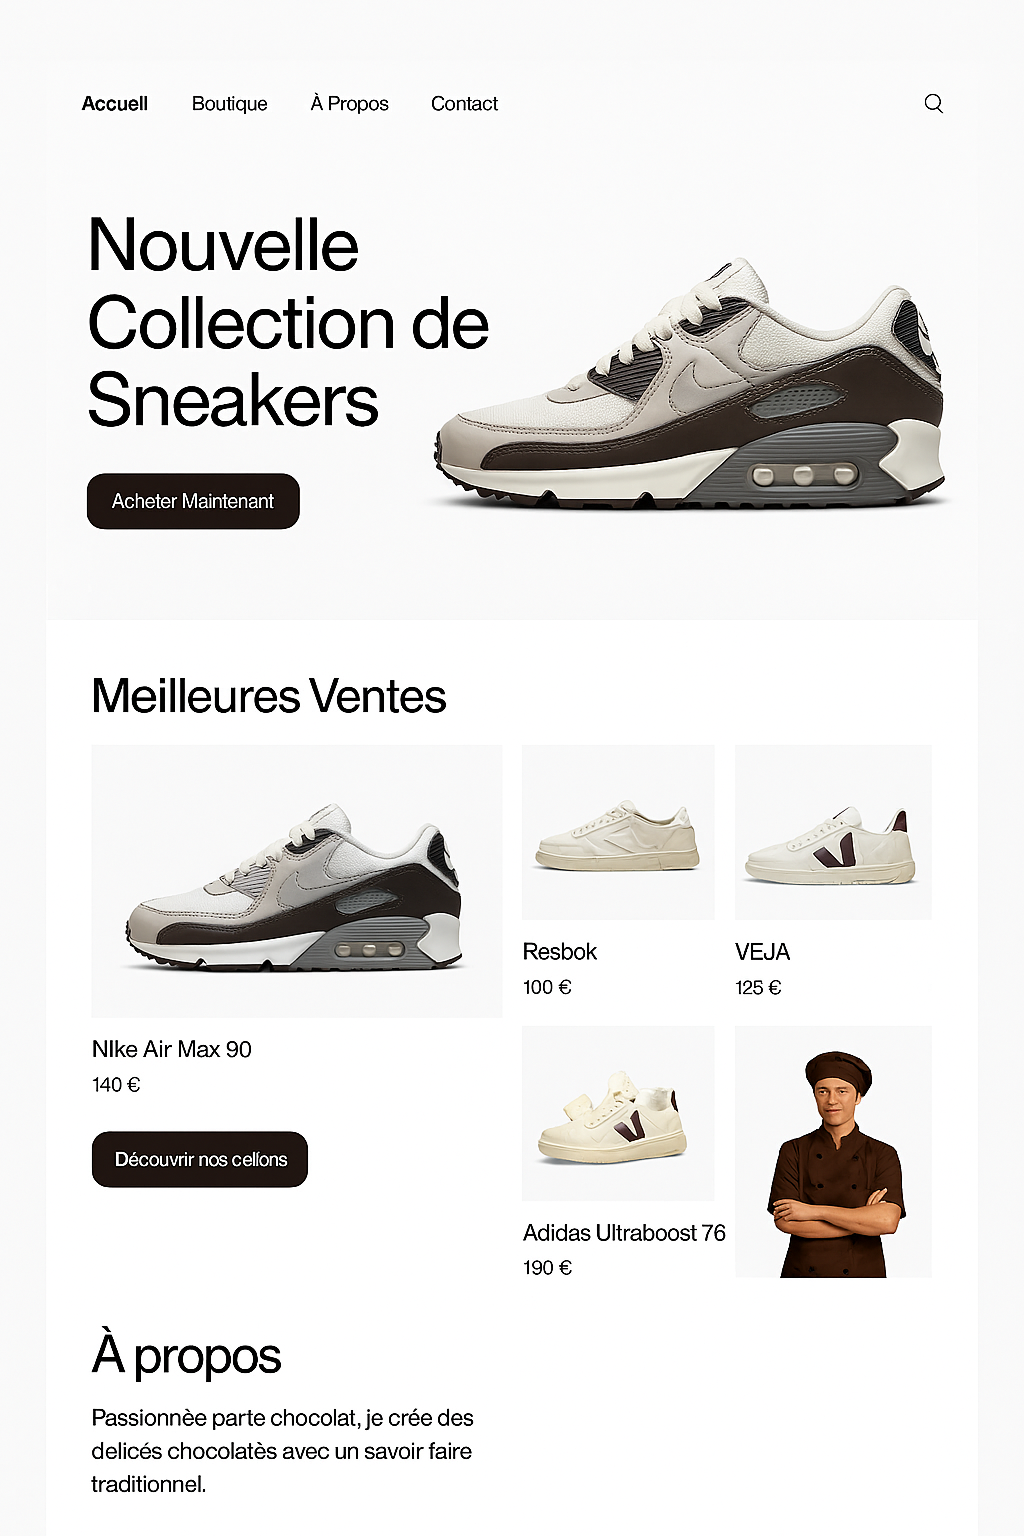1024x1536 pixels.
Task: Open the VEJA sneaker thumbnail
Action: tap(833, 832)
